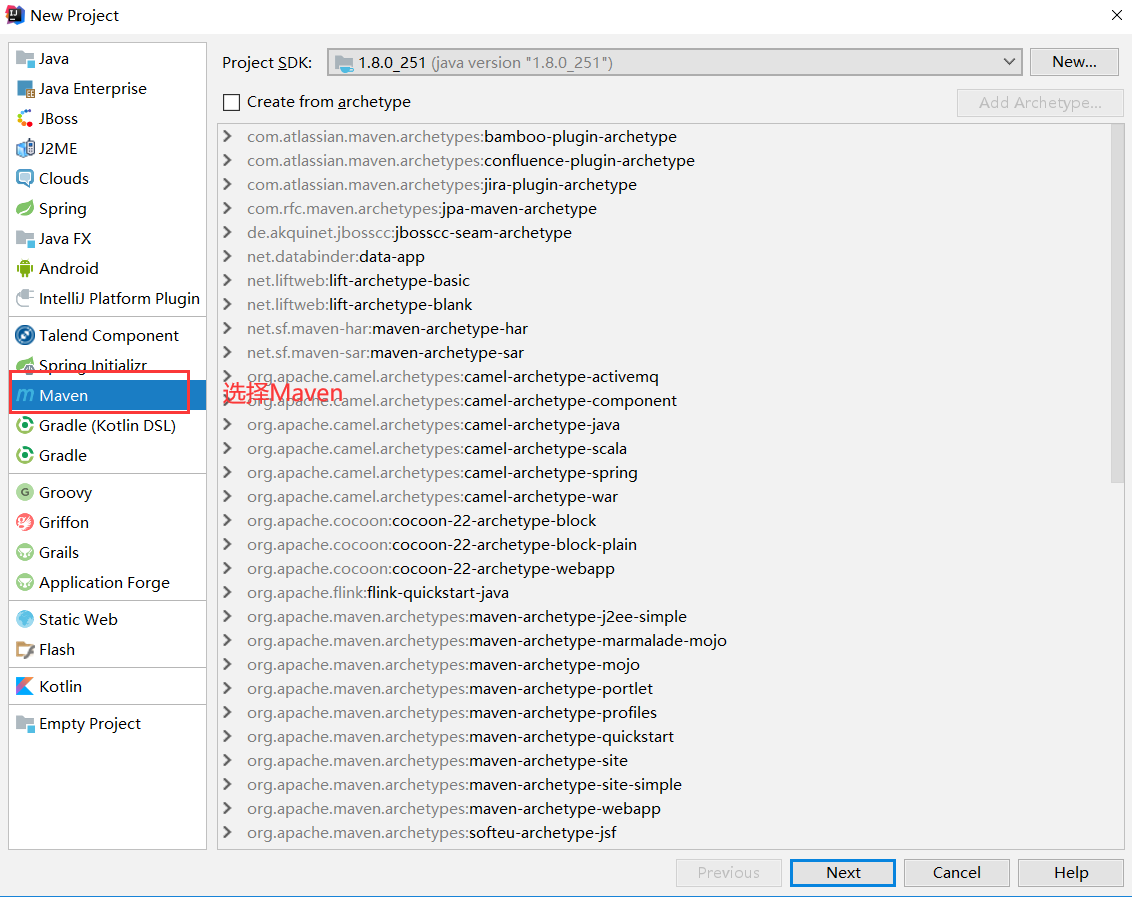The image size is (1132, 903).
Task: Enable the Create from archetype checkbox
Action: click(x=232, y=102)
